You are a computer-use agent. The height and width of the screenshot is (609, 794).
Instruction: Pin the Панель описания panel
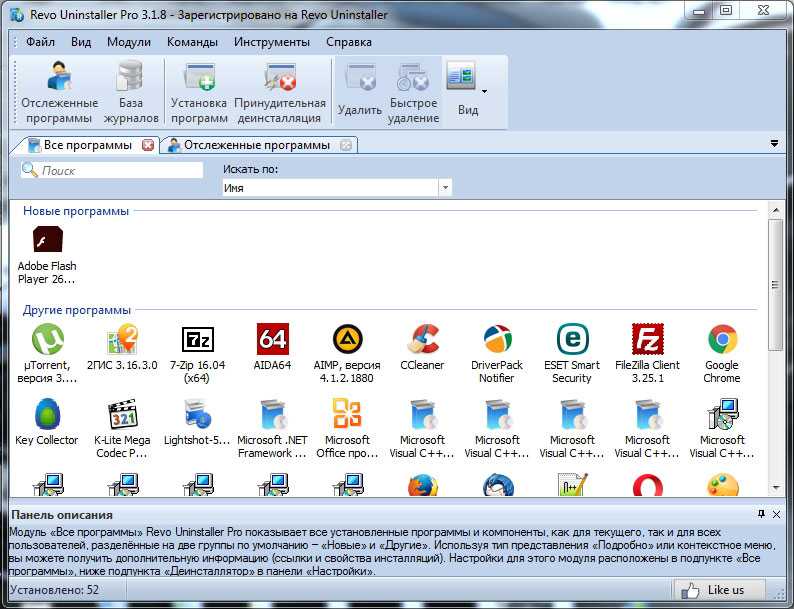point(761,514)
